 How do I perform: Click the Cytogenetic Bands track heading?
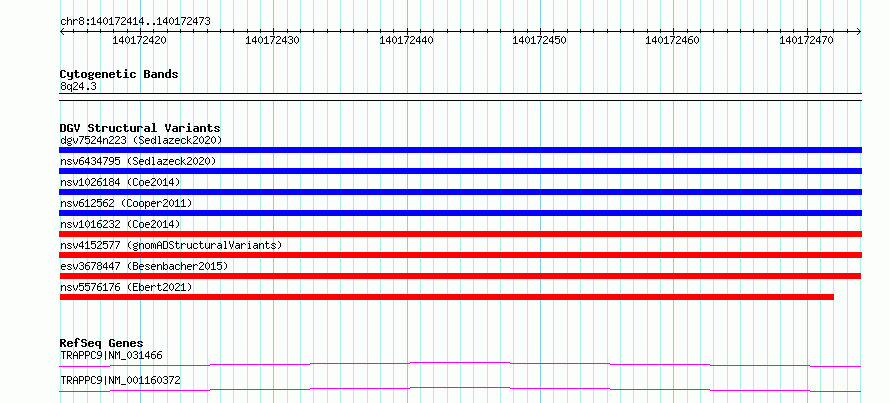119,74
